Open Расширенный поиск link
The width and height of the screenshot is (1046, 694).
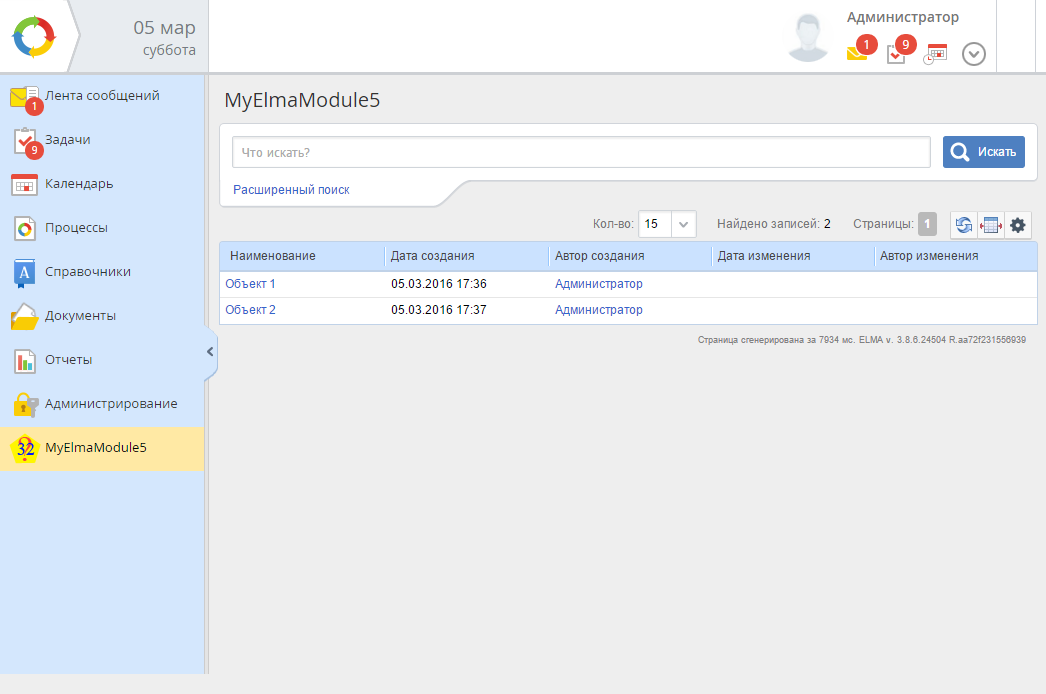coord(291,190)
